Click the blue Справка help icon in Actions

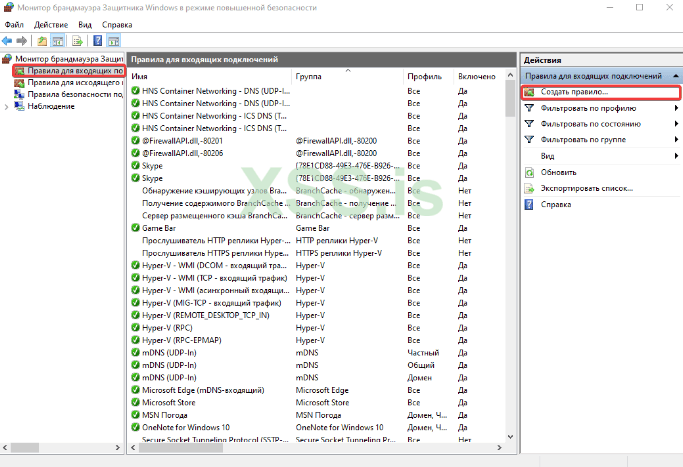pyautogui.click(x=529, y=204)
